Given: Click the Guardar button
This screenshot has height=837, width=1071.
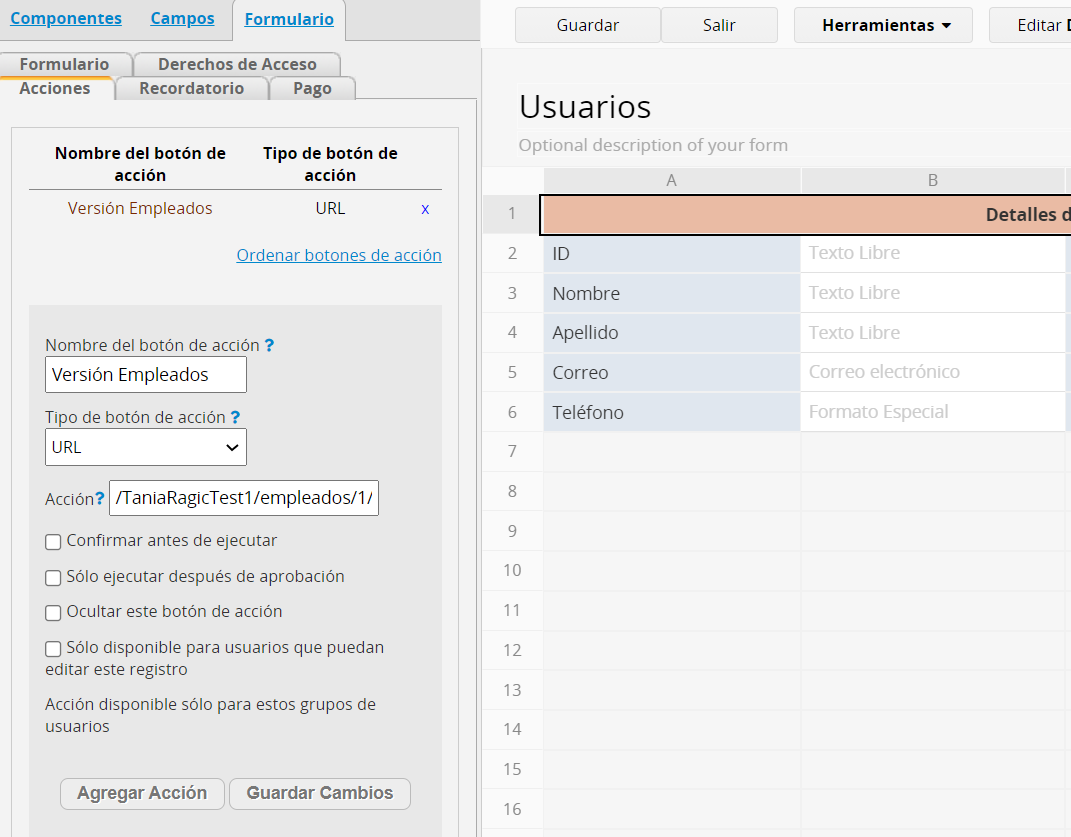Looking at the screenshot, I should coord(587,25).
